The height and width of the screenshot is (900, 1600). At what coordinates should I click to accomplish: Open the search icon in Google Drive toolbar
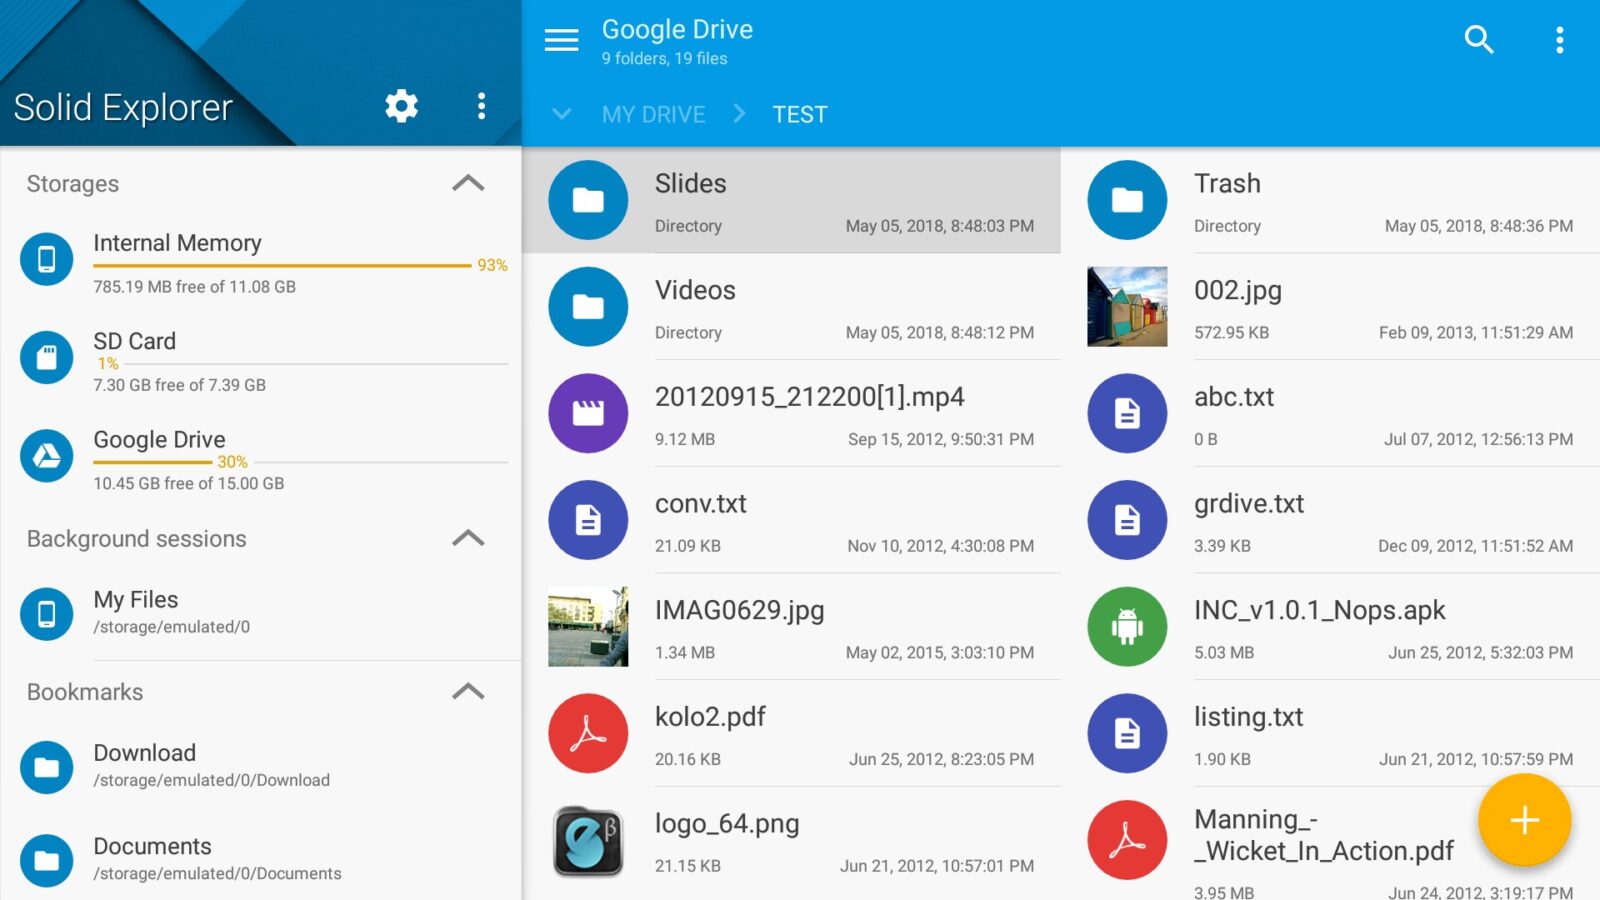[1479, 40]
